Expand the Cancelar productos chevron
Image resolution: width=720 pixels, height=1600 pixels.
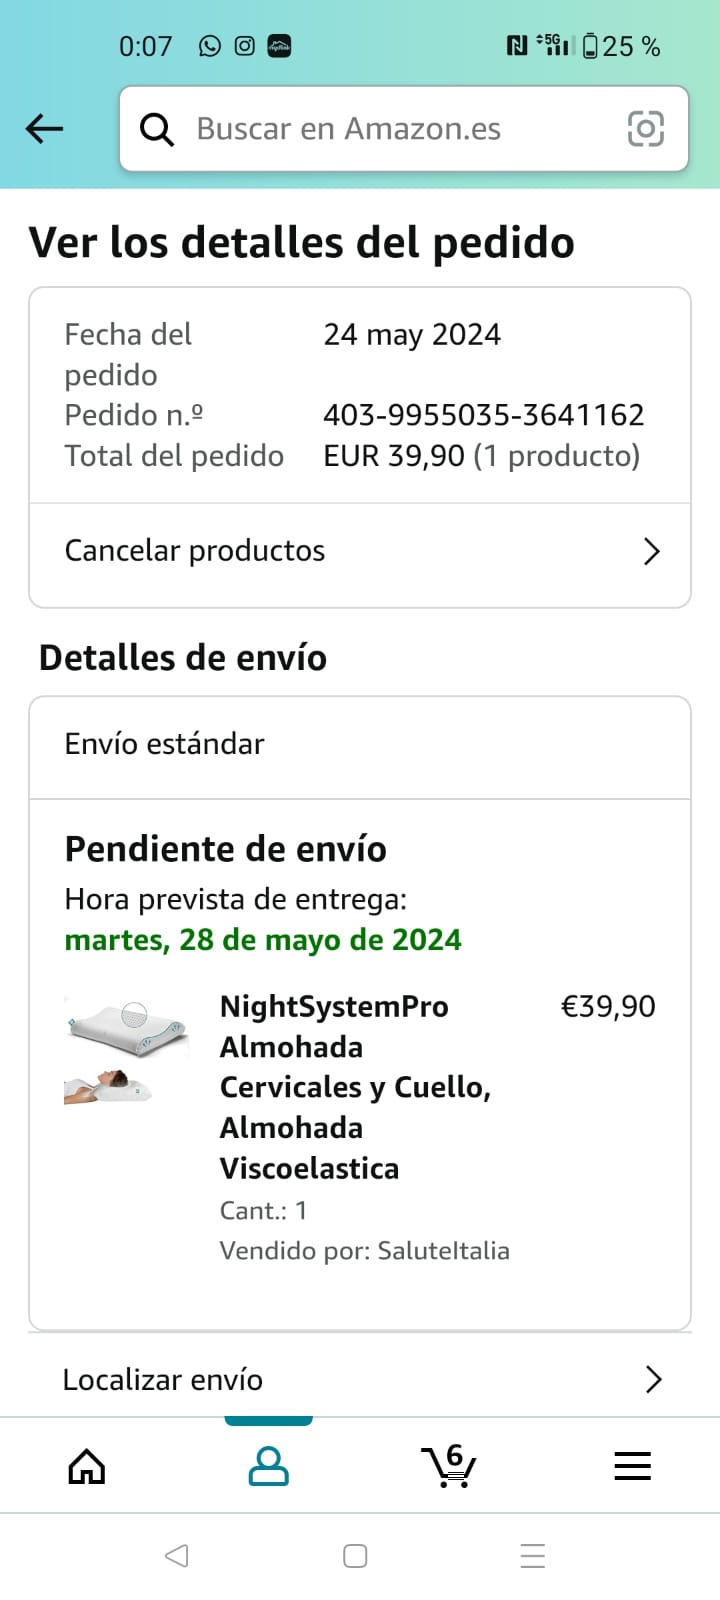tap(652, 551)
